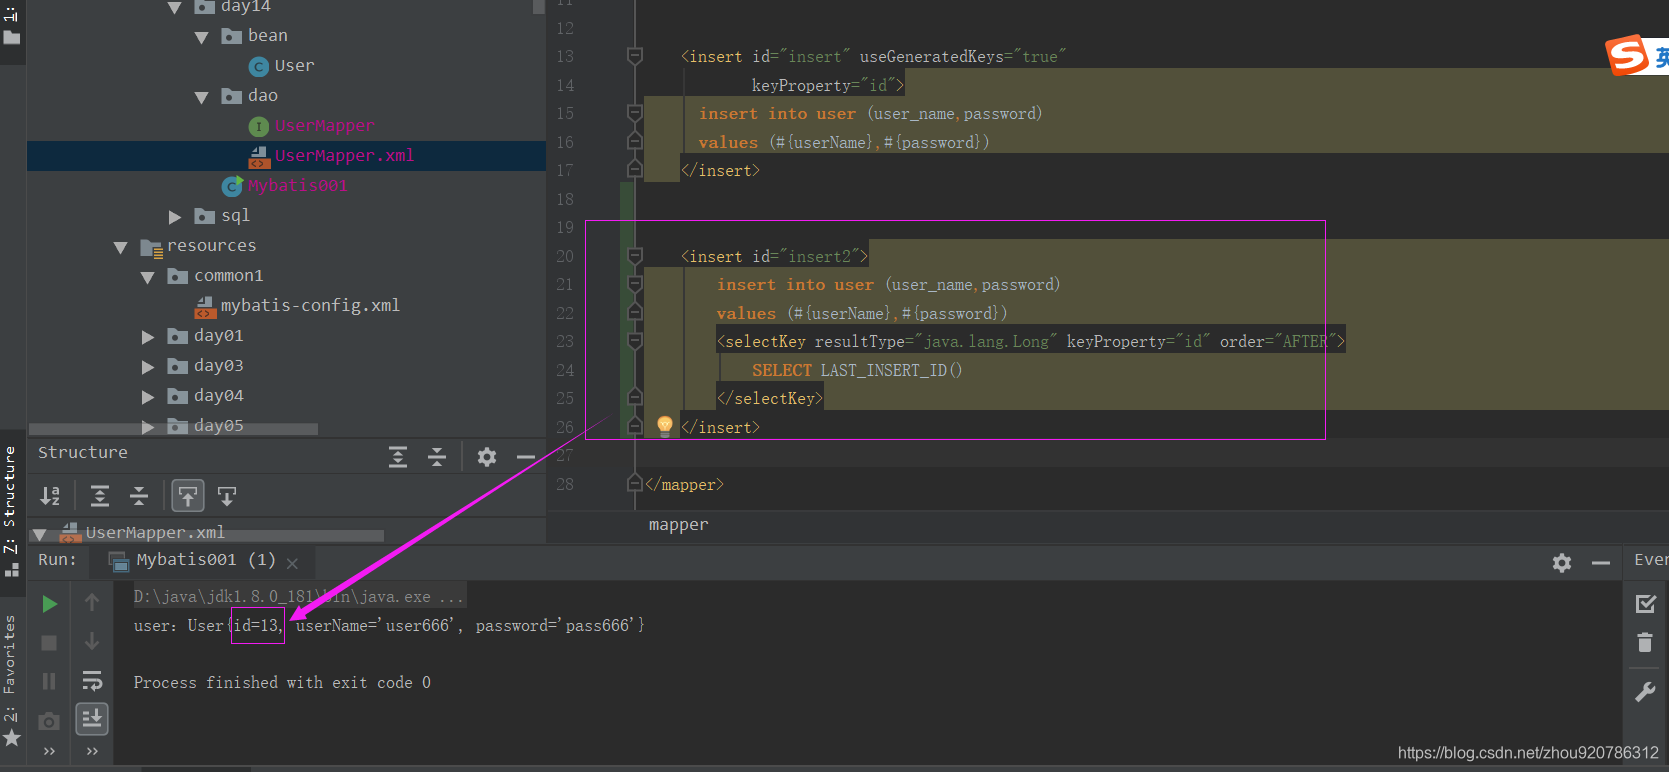Click the camera thread-dump icon
1669x772 pixels.
[x=49, y=721]
